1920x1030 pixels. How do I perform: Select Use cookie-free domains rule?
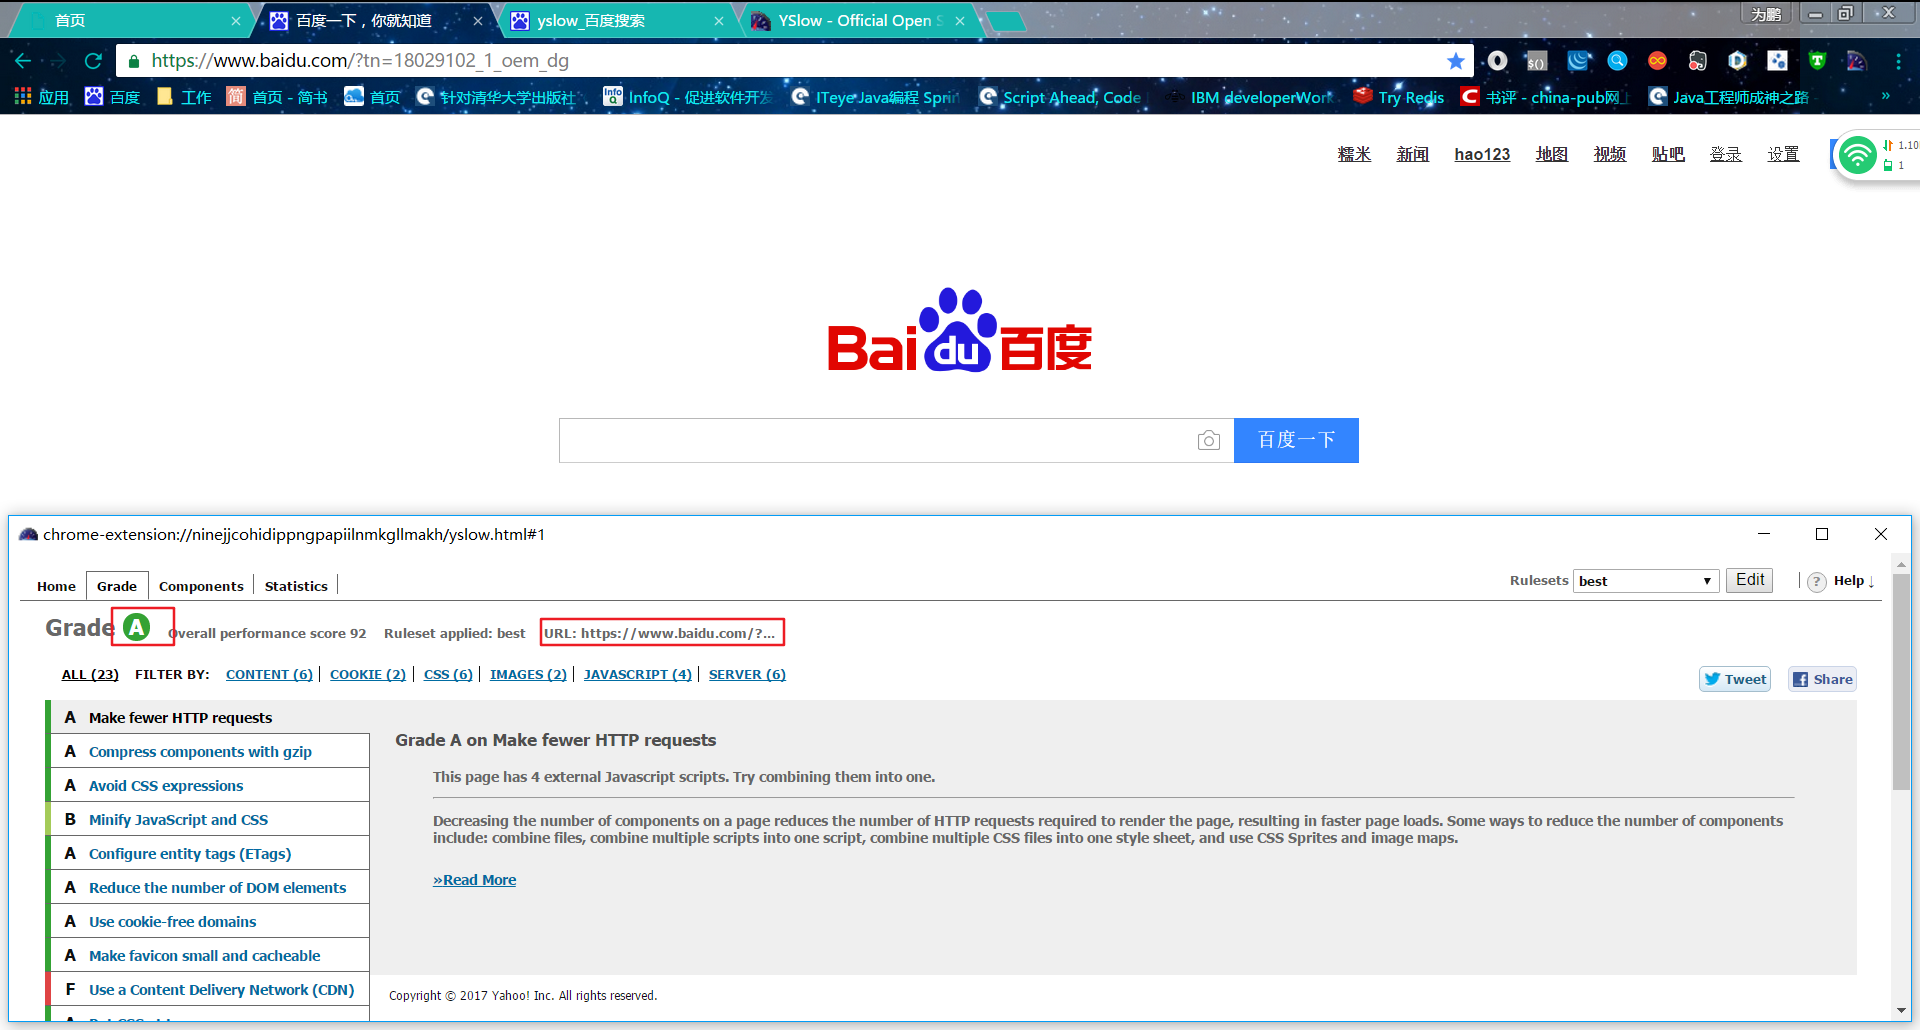pos(209,921)
